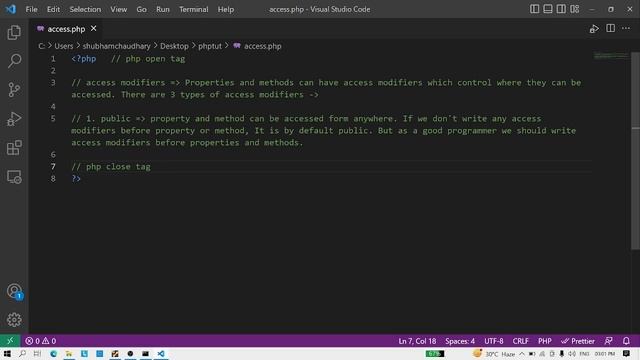The height and width of the screenshot is (360, 640).
Task: Close the access.php tab
Action: [x=93, y=29]
